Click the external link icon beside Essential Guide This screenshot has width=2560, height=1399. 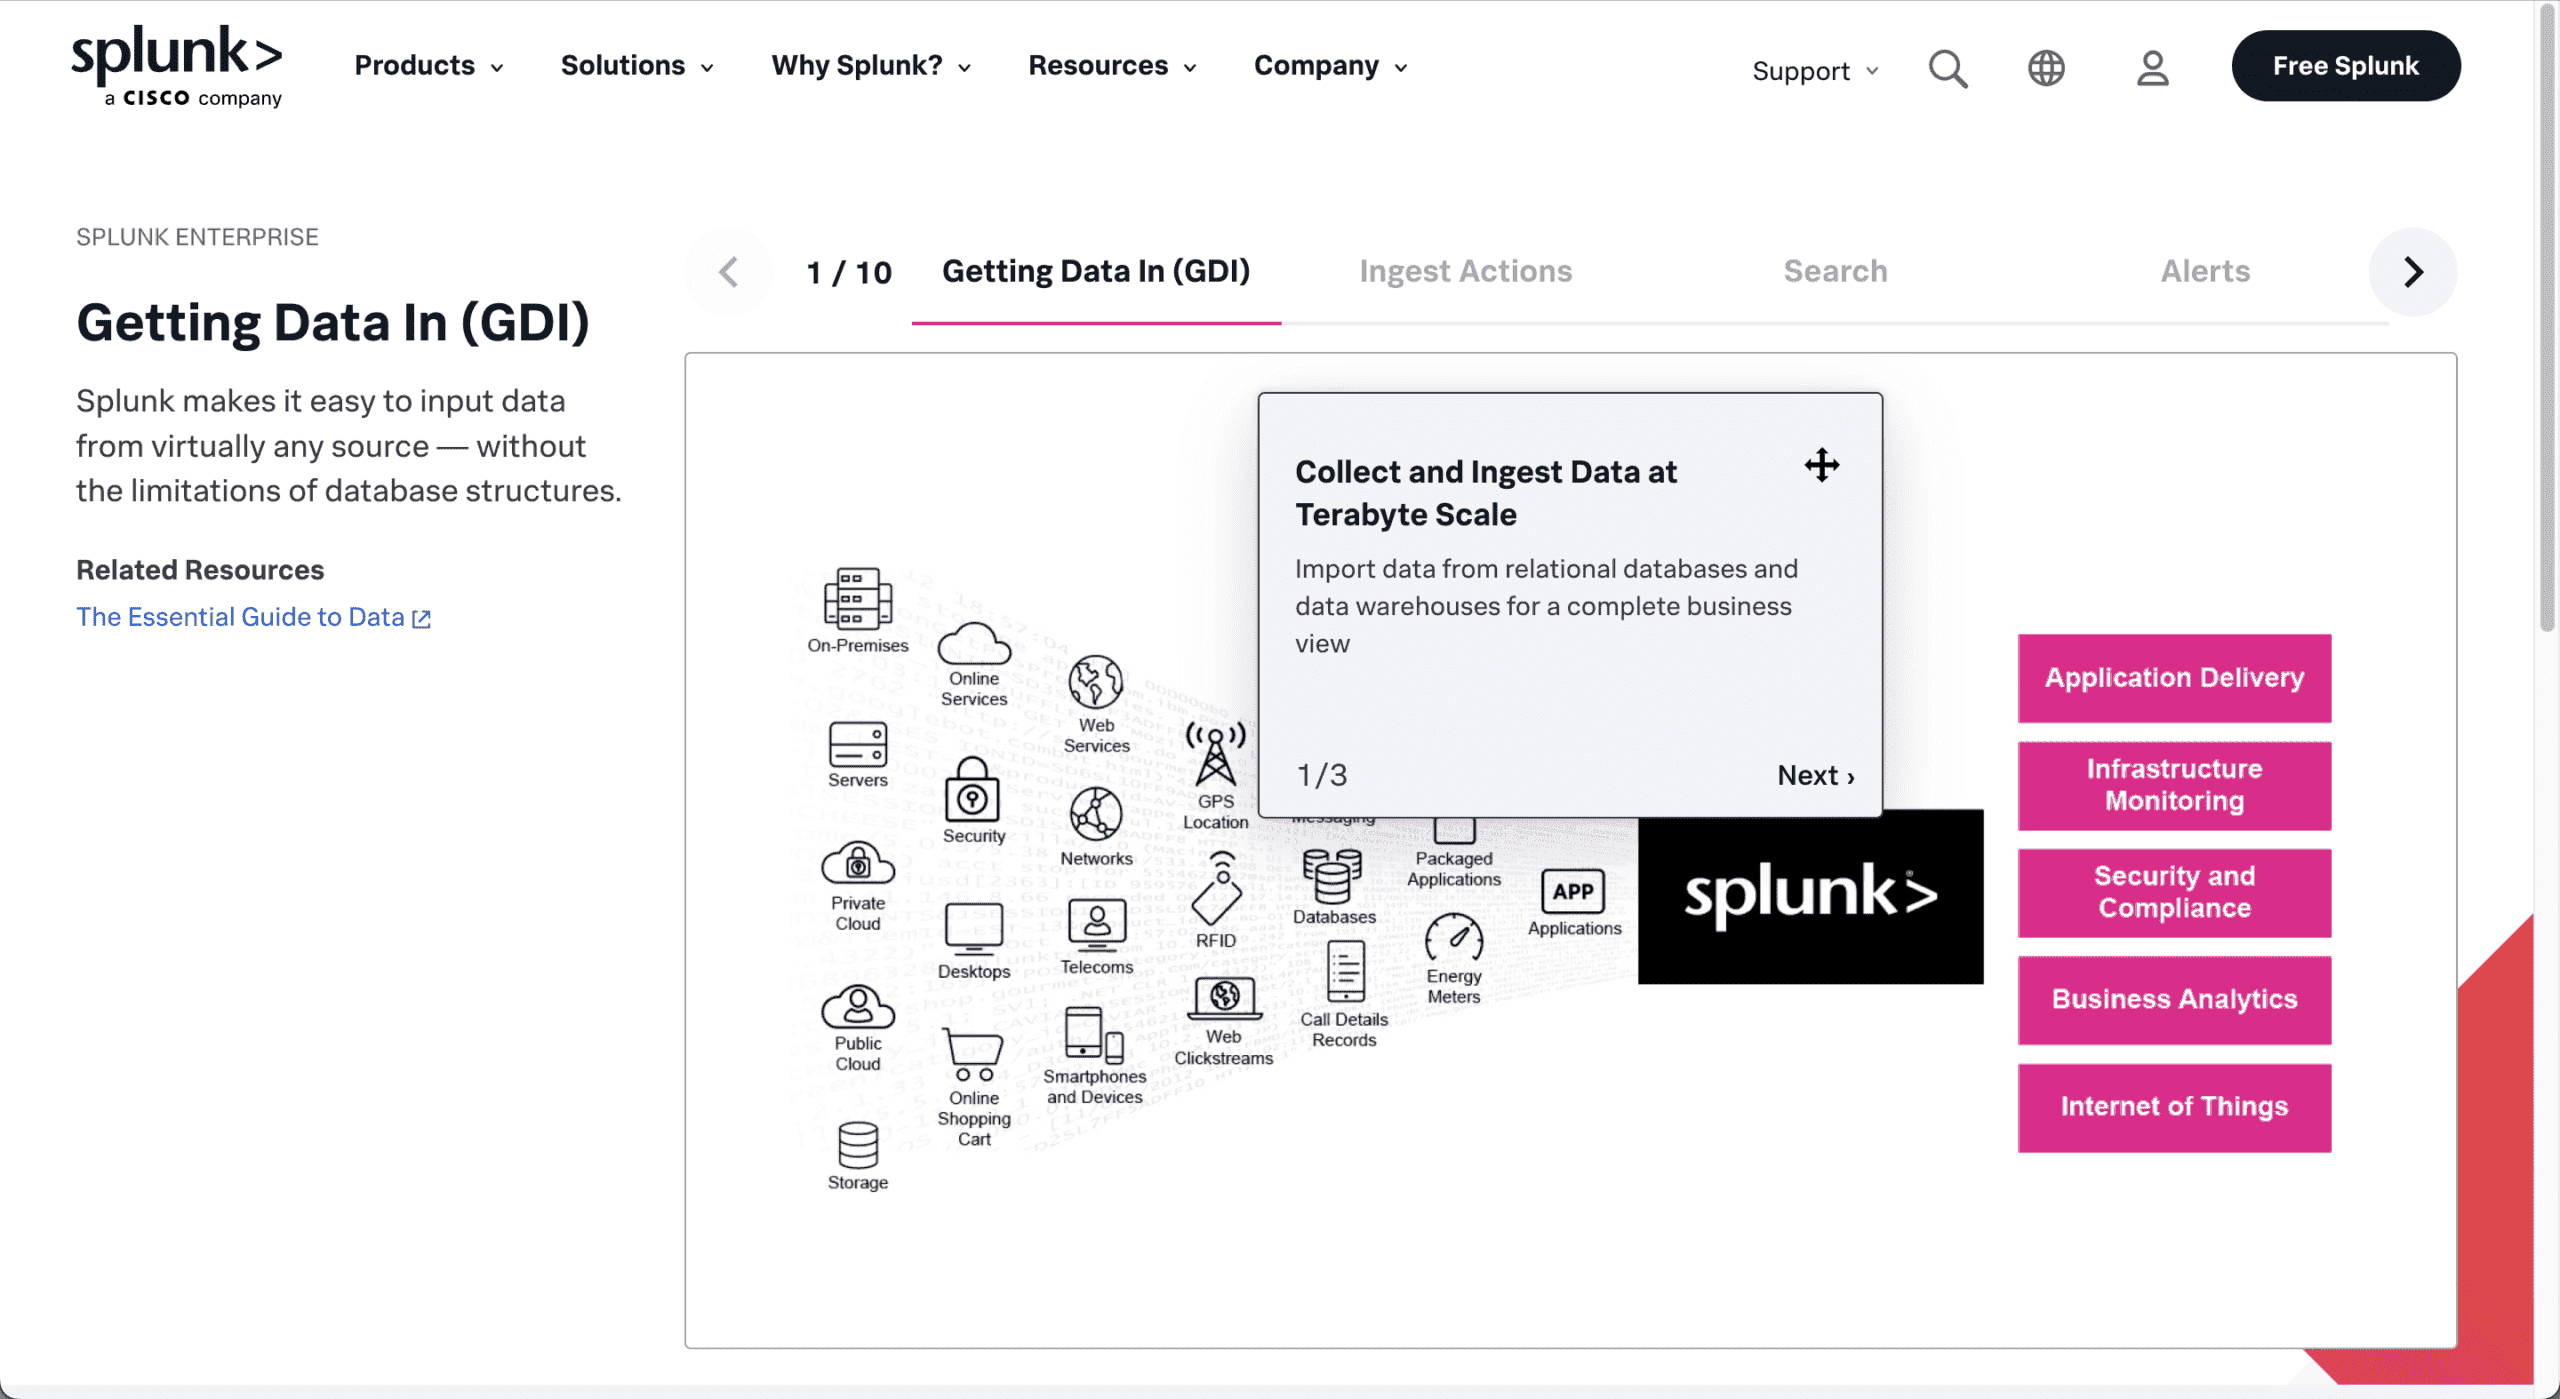pyautogui.click(x=420, y=617)
